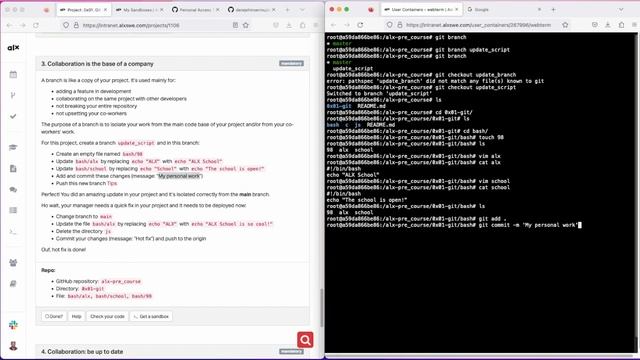The width and height of the screenshot is (640, 360).
Task: Open the checkmark icon in ALX sidebar
Action: (x=13, y=116)
